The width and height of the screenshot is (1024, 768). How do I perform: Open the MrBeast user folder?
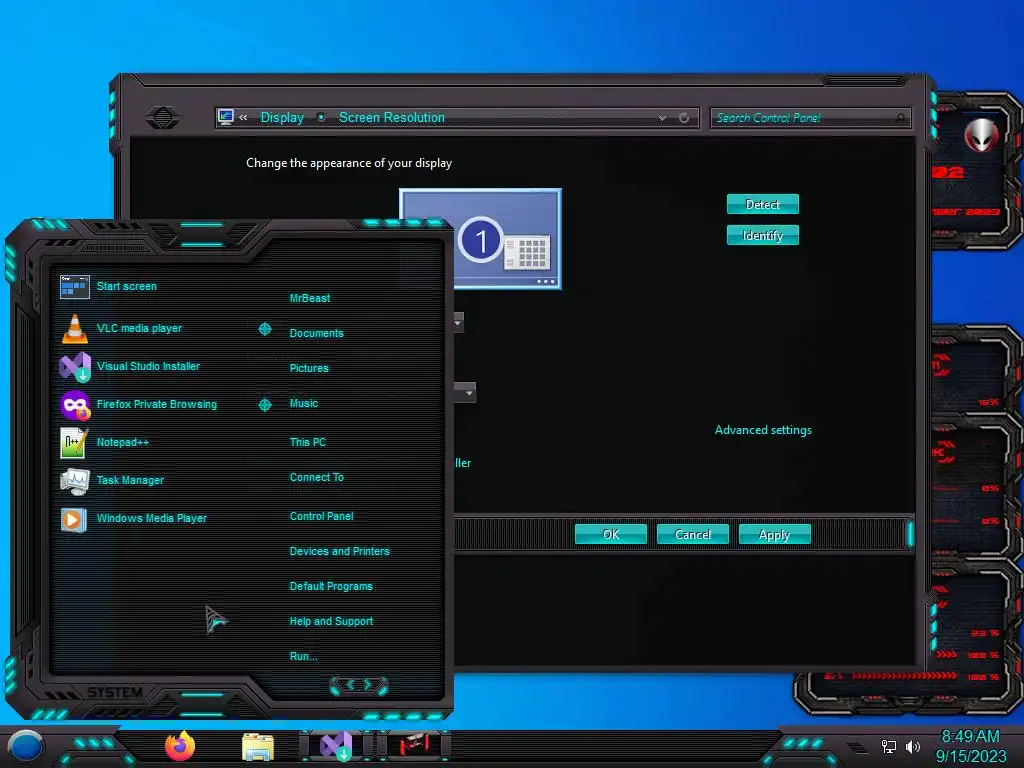tap(310, 298)
